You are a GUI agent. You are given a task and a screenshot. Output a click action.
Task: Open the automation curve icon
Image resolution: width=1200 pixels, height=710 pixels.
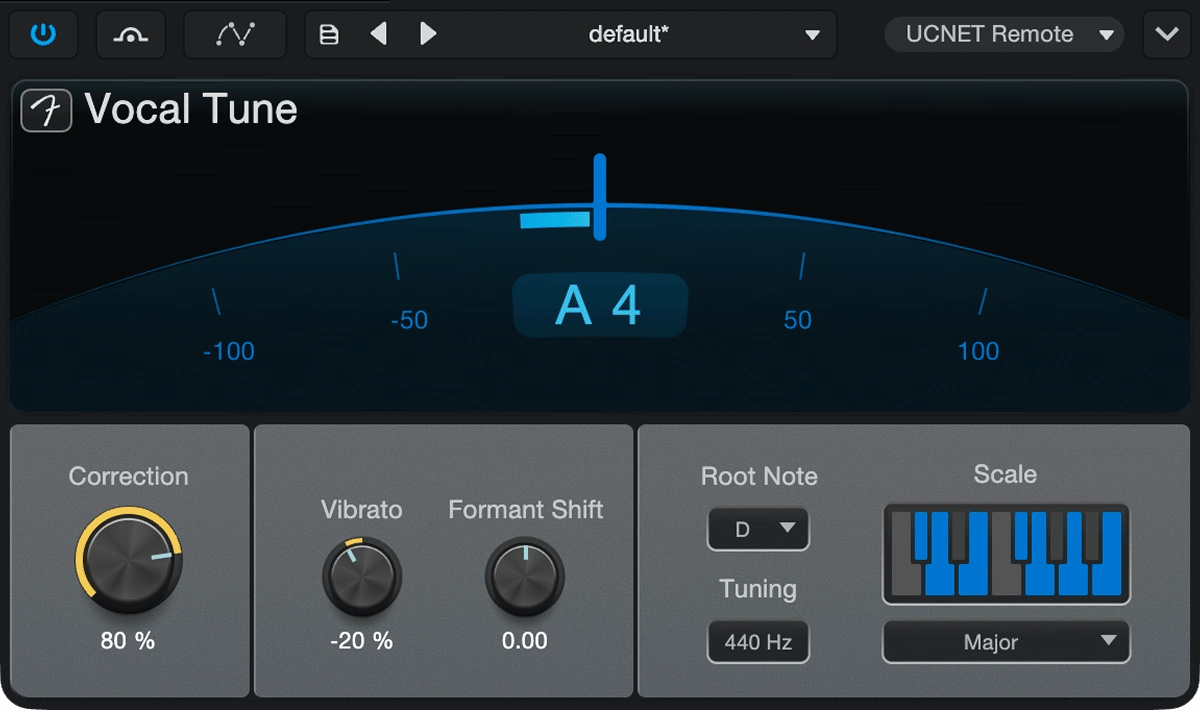pyautogui.click(x=235, y=34)
